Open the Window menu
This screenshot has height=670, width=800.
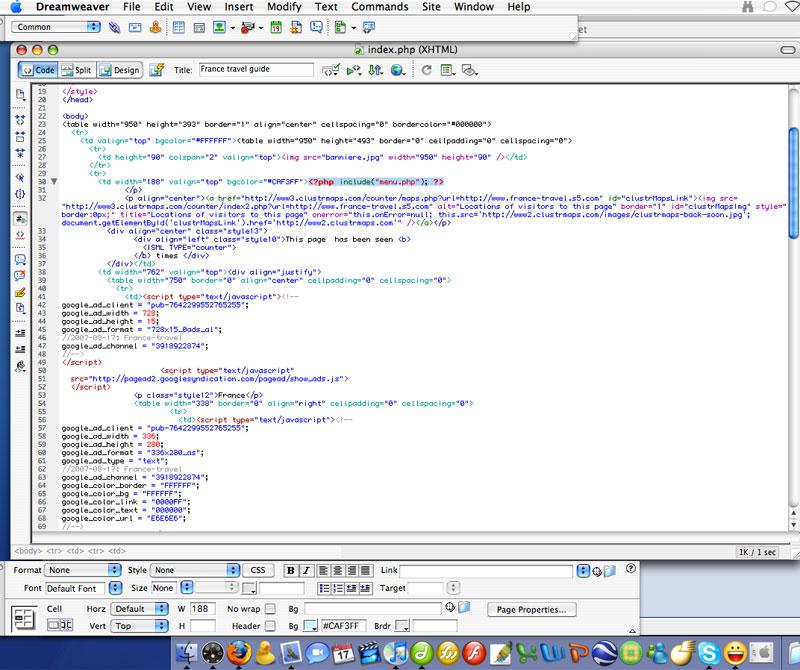click(474, 7)
